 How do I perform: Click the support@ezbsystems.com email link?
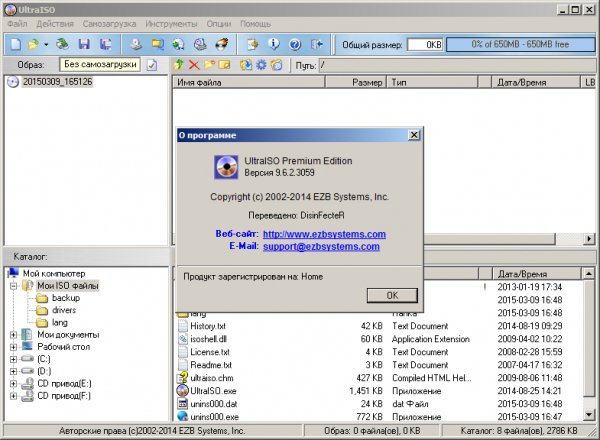[321, 246]
